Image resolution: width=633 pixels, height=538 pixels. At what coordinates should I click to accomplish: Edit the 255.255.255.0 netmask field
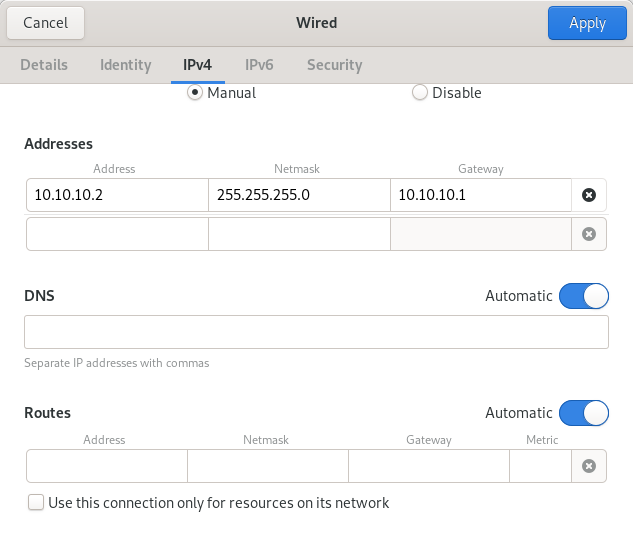pos(299,195)
